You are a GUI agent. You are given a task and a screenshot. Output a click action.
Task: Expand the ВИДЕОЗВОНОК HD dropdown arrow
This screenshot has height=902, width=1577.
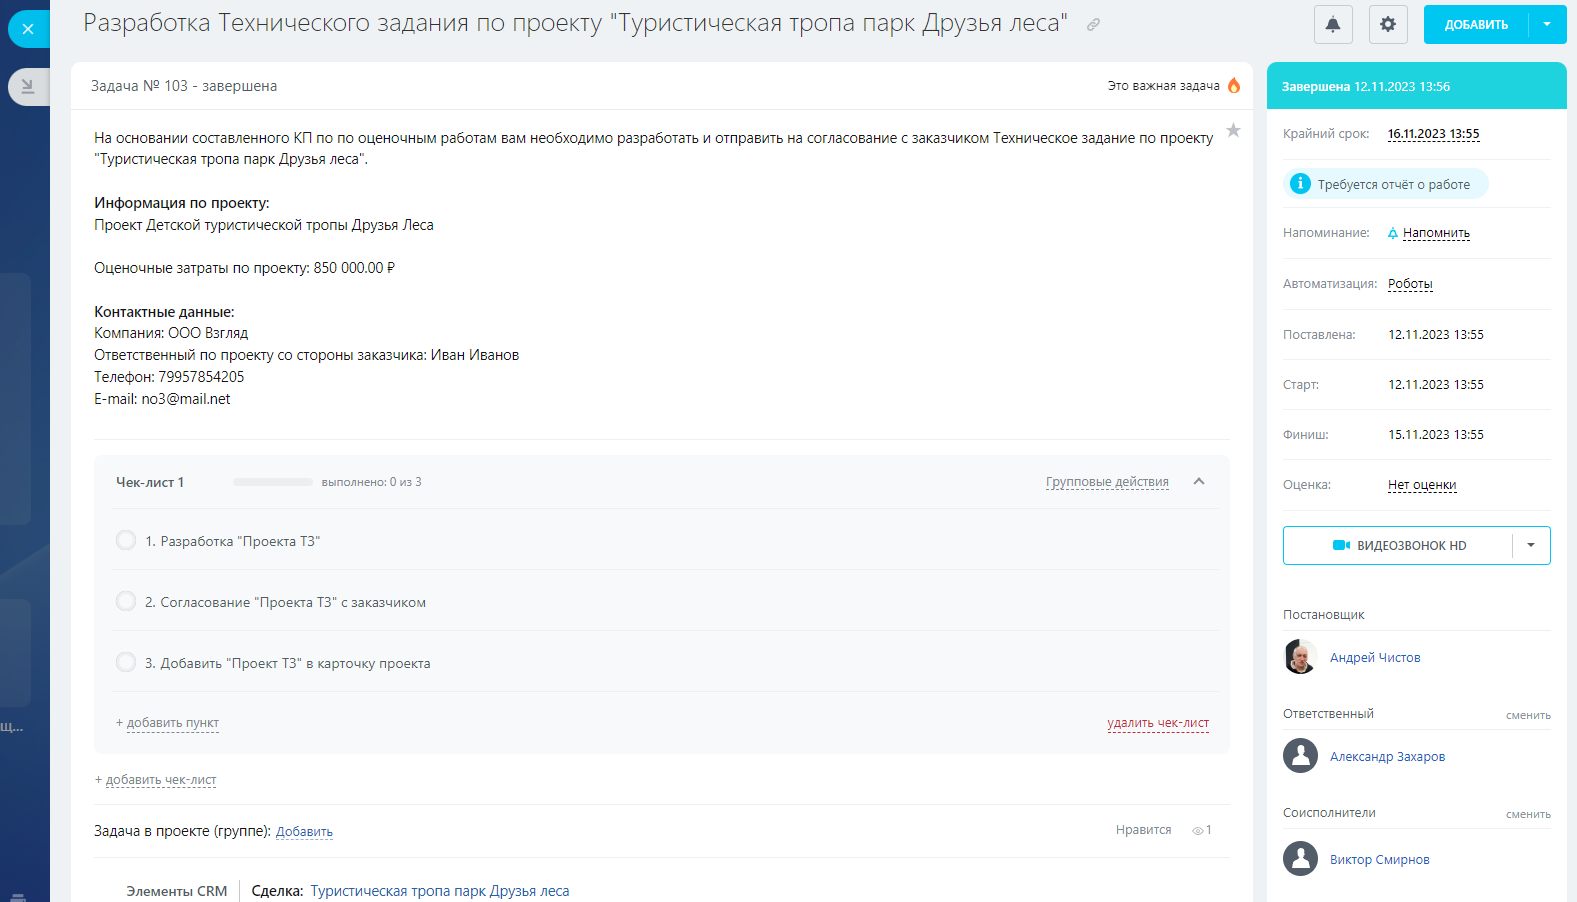pyautogui.click(x=1531, y=546)
